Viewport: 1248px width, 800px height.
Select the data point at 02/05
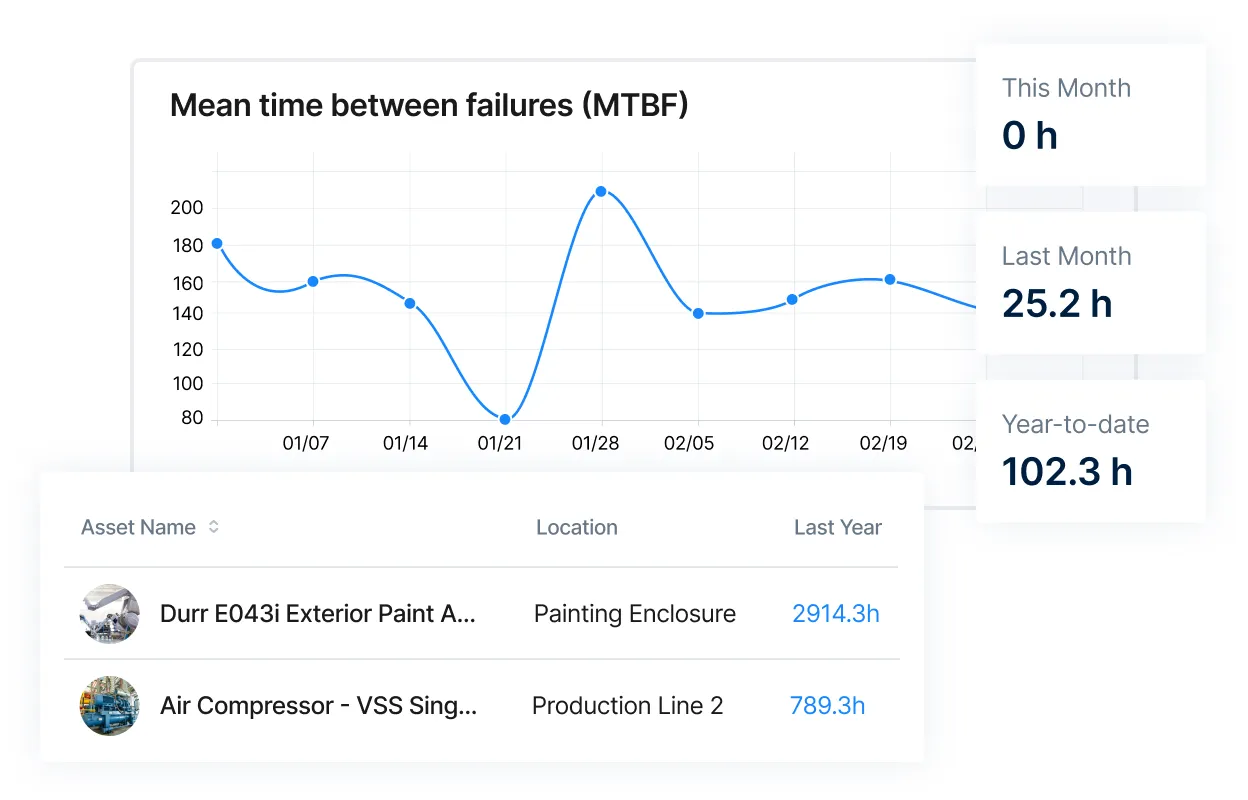coord(697,312)
